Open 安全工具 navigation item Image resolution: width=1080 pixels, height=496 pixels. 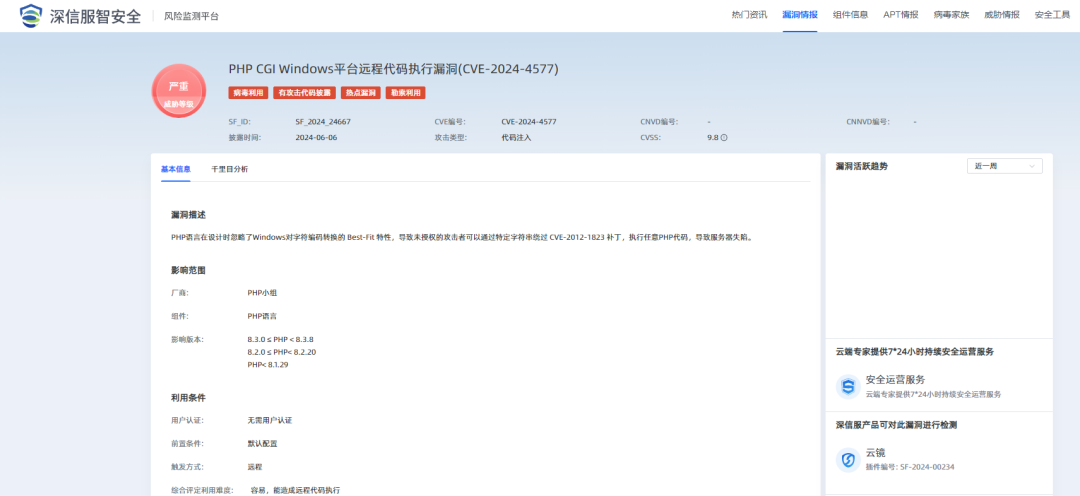click(1052, 15)
